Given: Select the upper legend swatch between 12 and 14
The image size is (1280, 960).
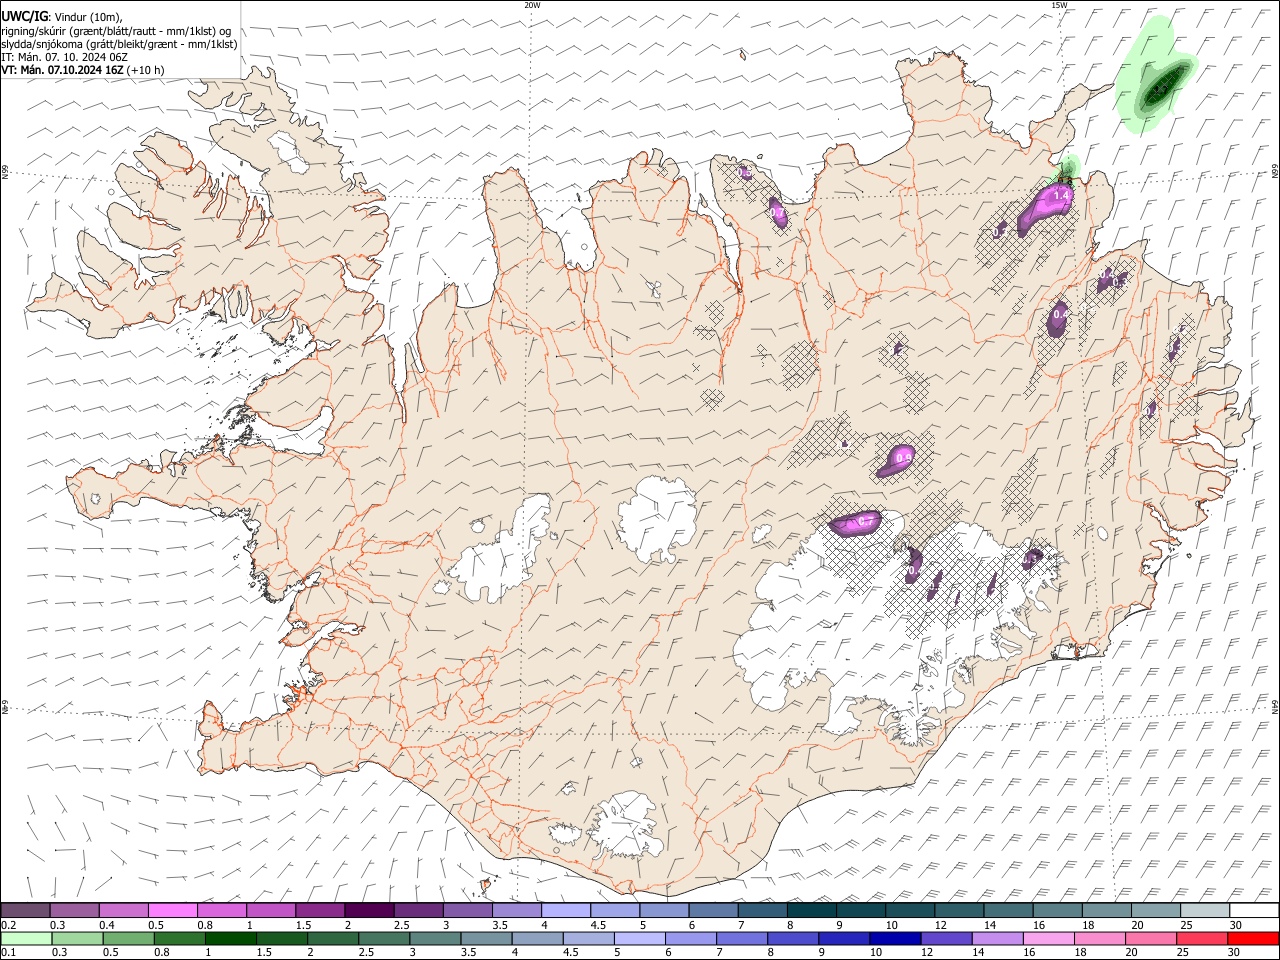Looking at the screenshot, I should click(958, 910).
